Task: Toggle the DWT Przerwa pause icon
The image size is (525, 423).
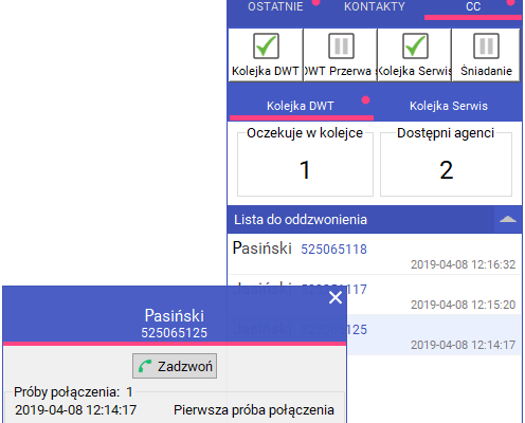Action: pyautogui.click(x=341, y=46)
